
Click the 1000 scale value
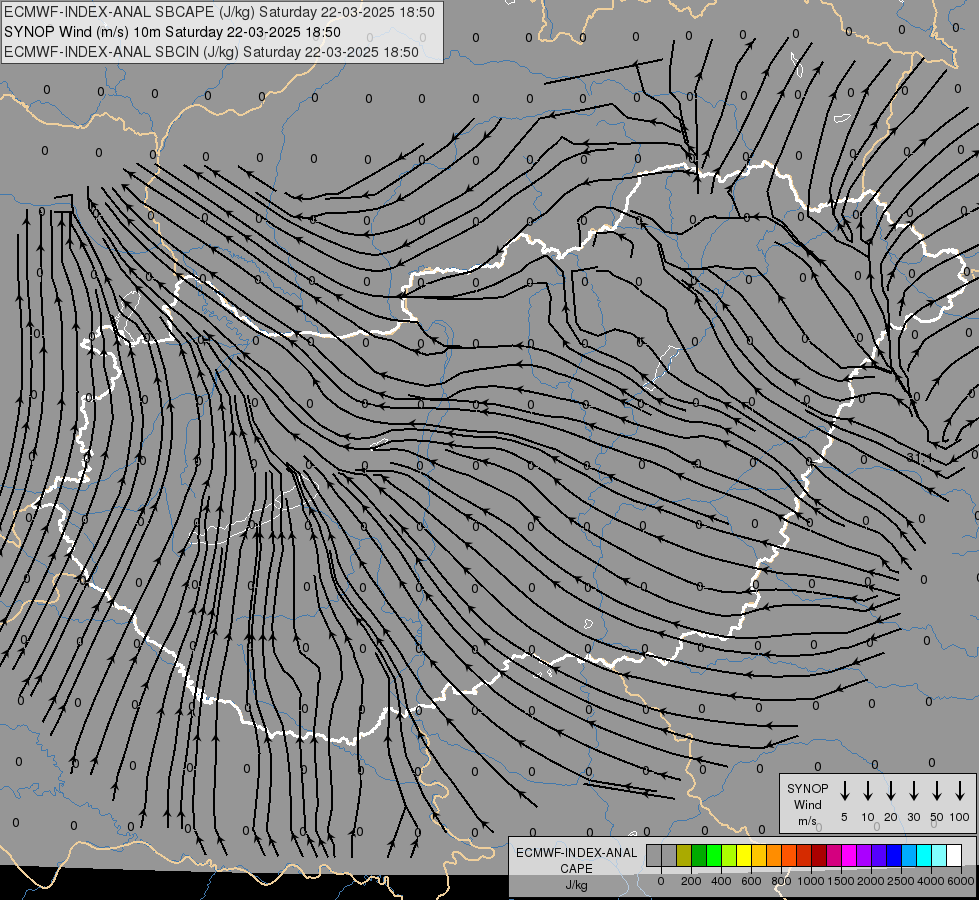(810, 881)
